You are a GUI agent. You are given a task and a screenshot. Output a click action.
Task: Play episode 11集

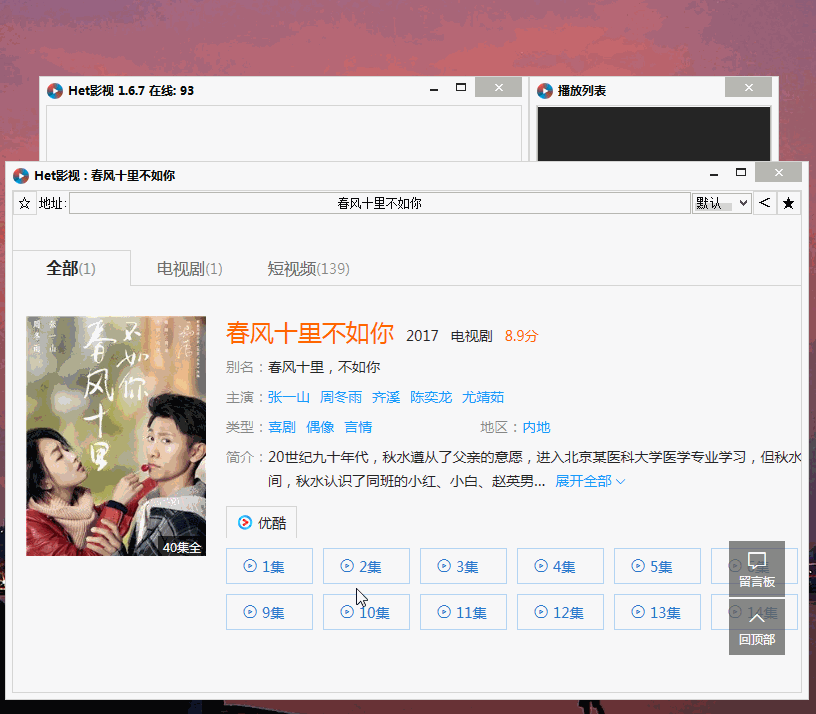pyautogui.click(x=463, y=612)
